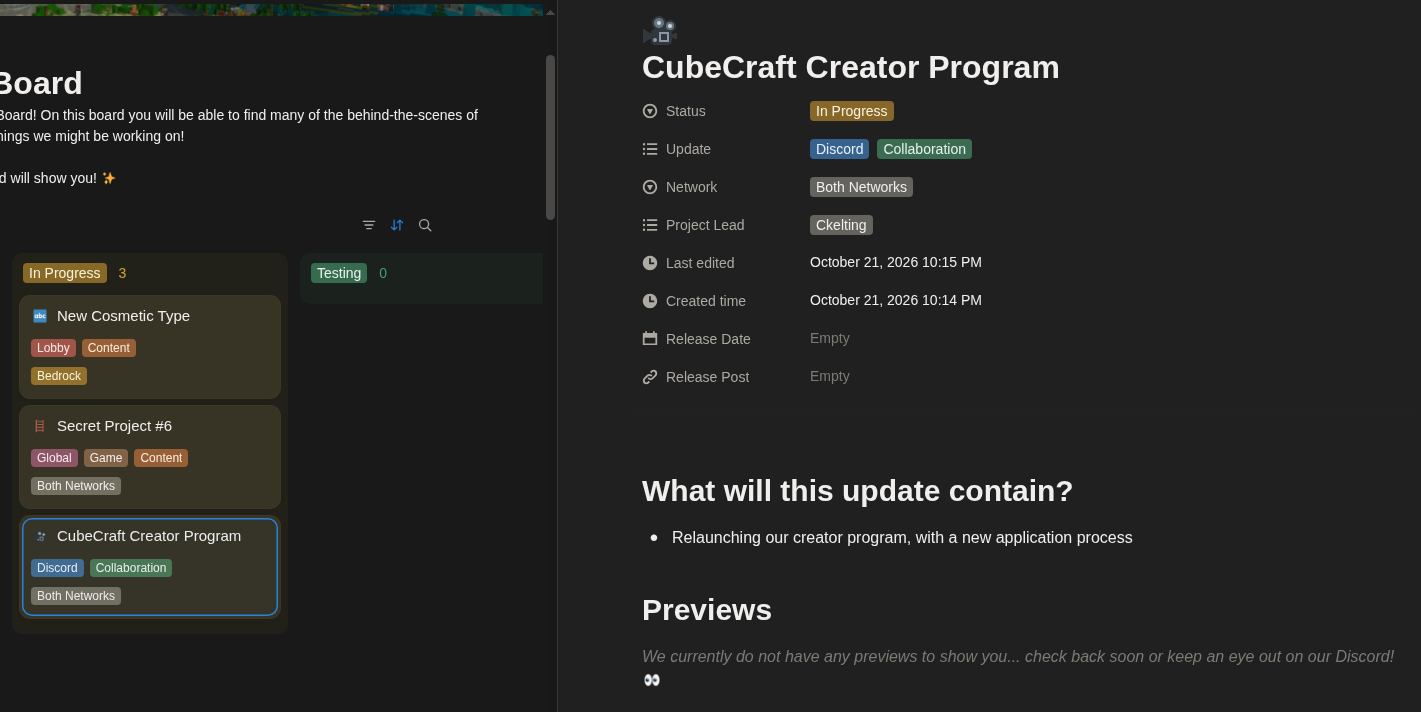Image resolution: width=1421 pixels, height=712 pixels.
Task: Click the Last edited date value
Action: coord(896,262)
